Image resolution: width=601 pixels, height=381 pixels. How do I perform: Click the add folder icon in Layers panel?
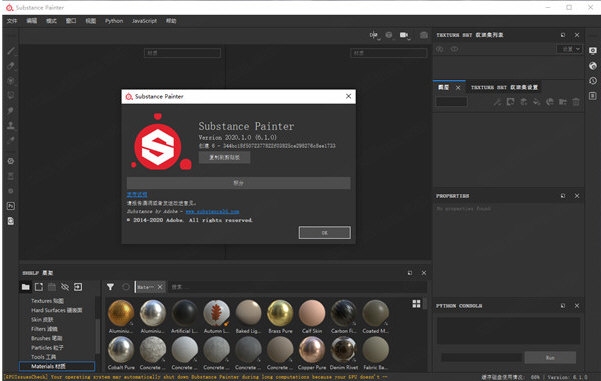click(x=563, y=102)
